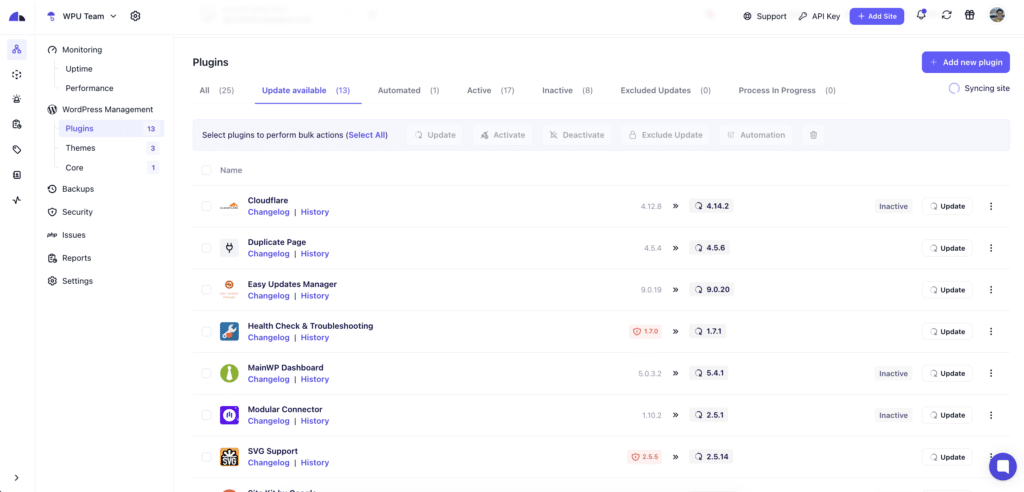Switch to the Inactive plugins tab
This screenshot has height=492, width=1024.
click(x=568, y=91)
